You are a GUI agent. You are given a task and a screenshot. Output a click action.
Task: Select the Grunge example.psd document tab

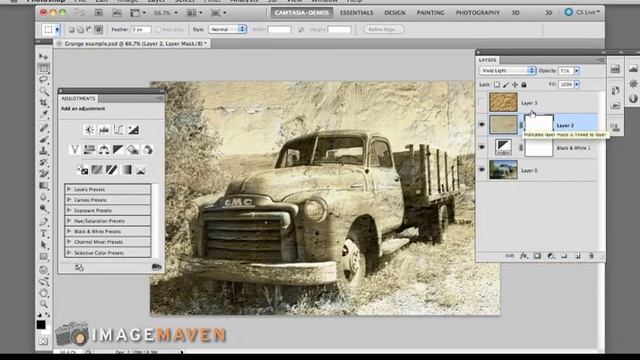point(133,43)
